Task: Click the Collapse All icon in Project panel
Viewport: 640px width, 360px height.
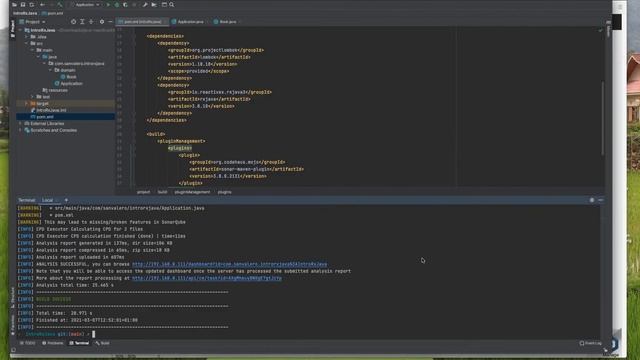Action: click(x=91, y=22)
